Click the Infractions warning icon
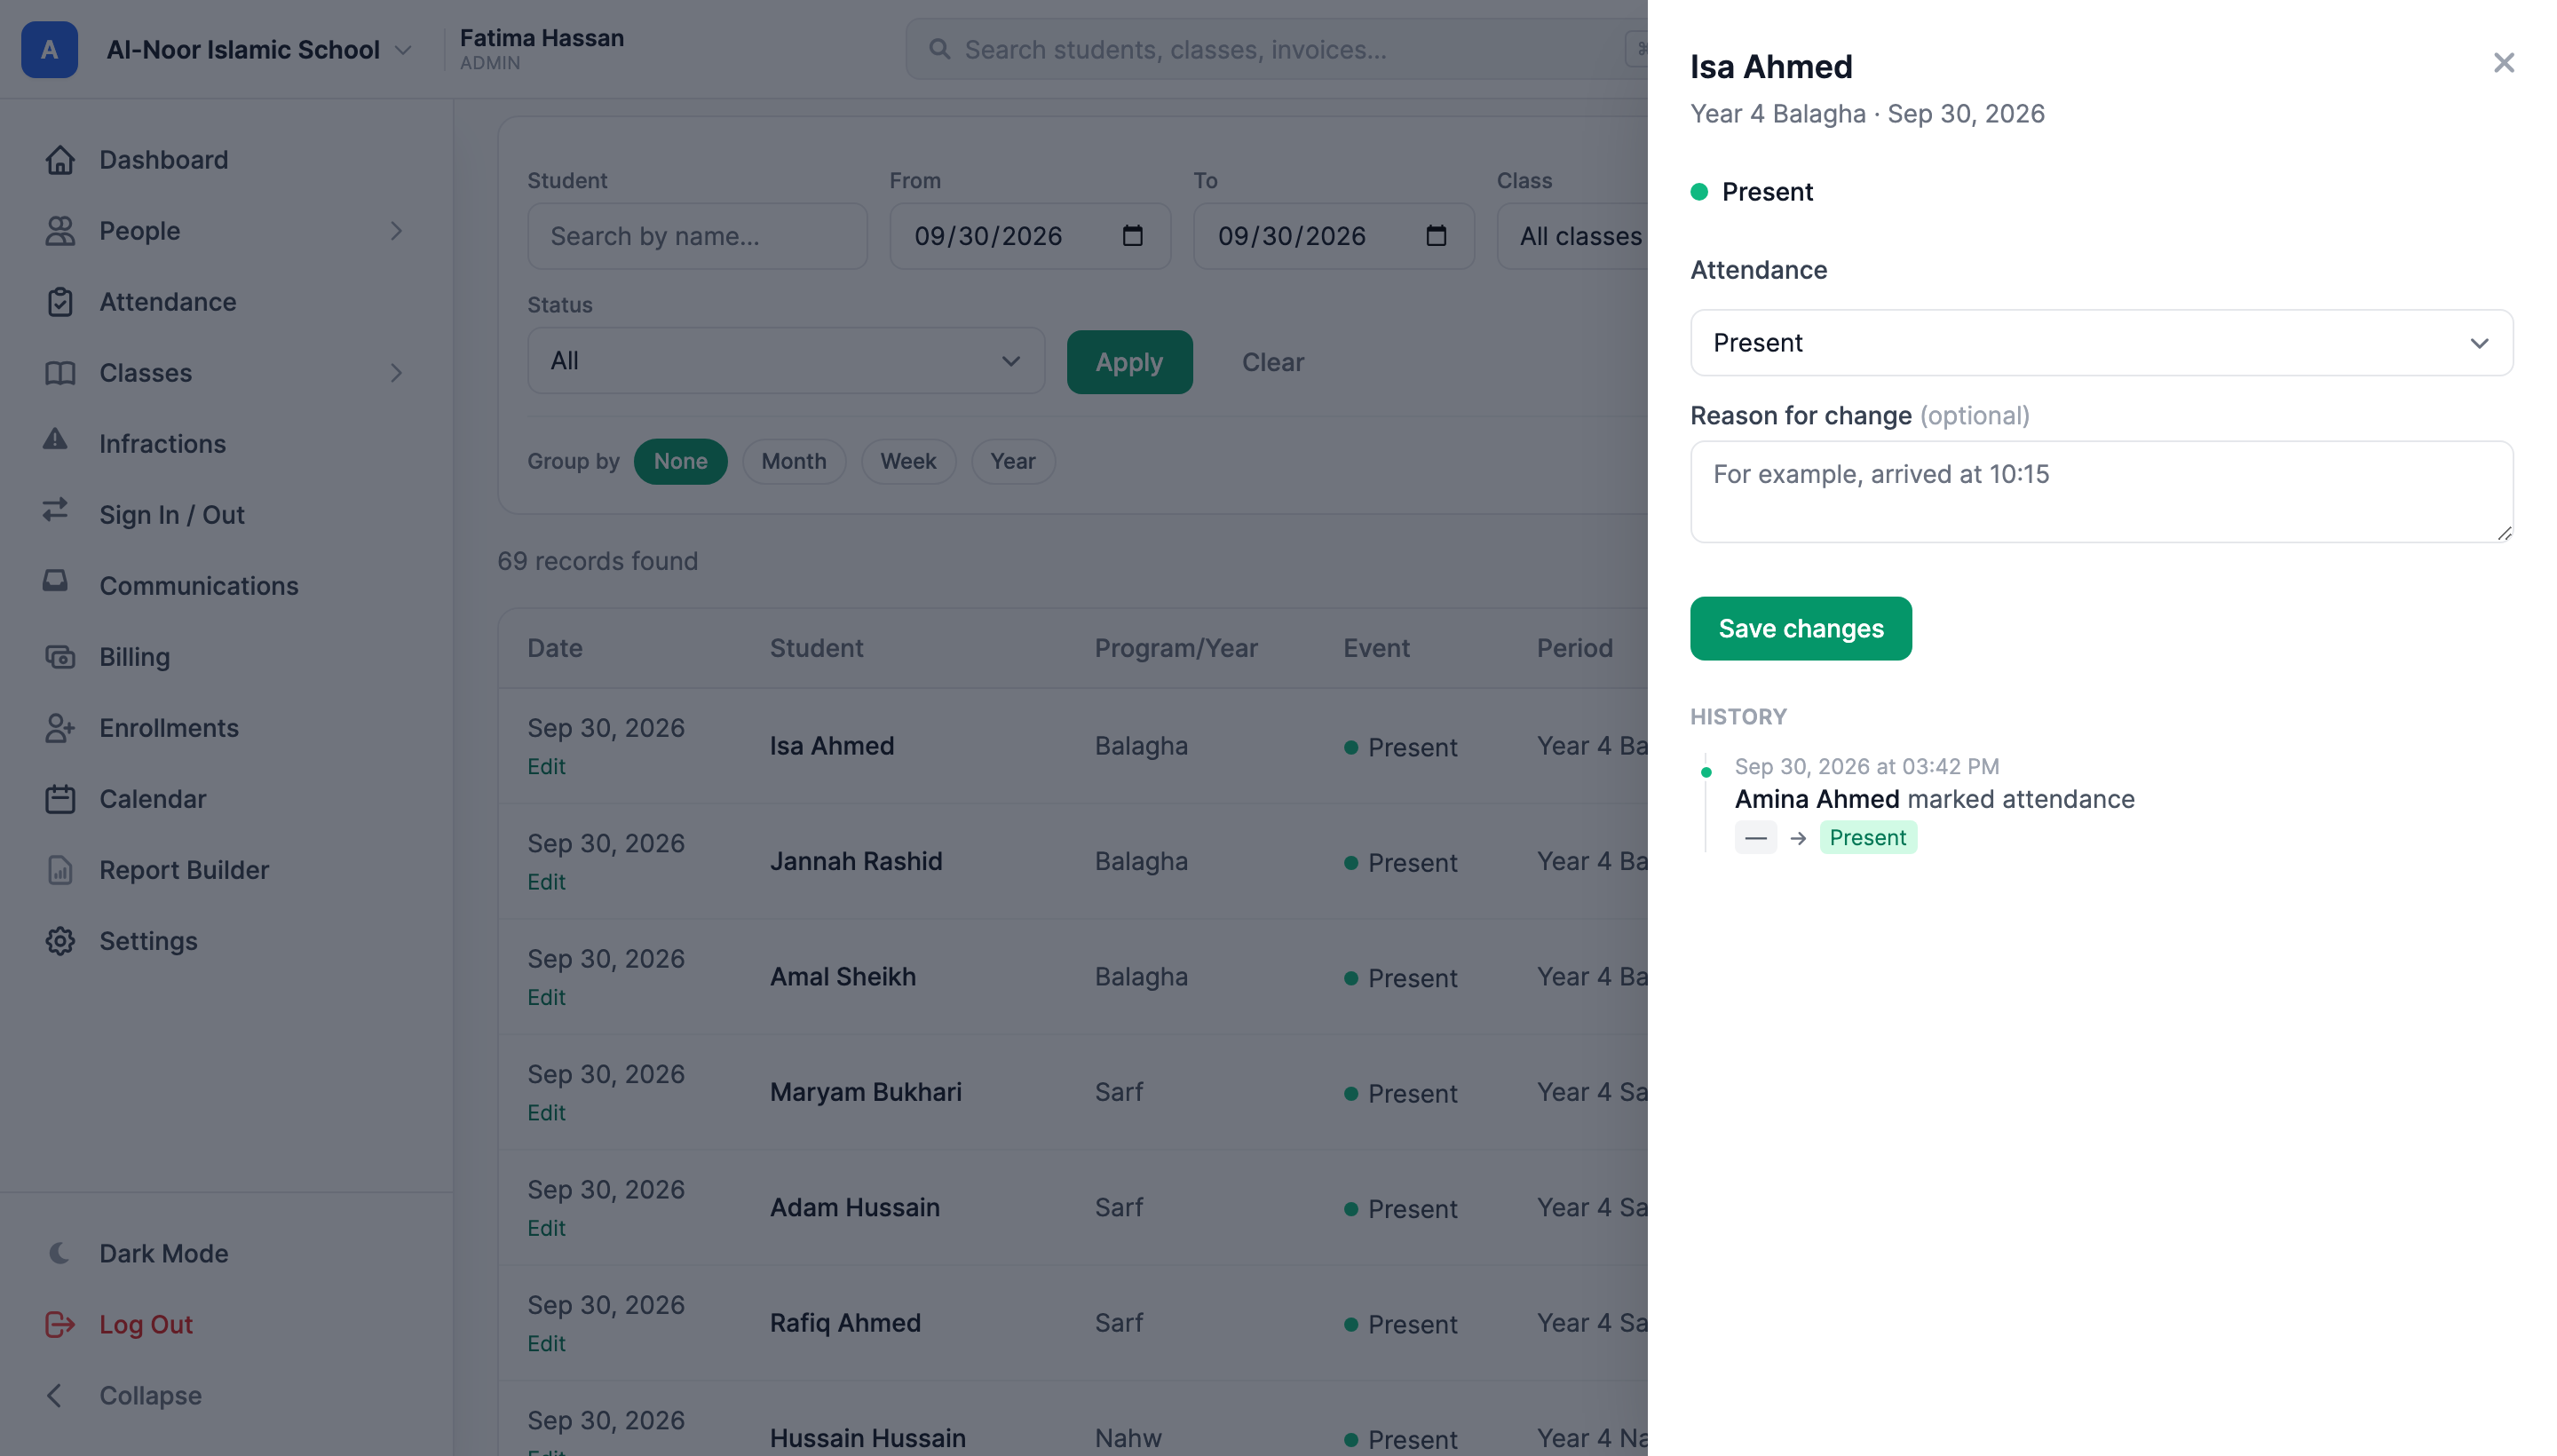 click(x=56, y=439)
